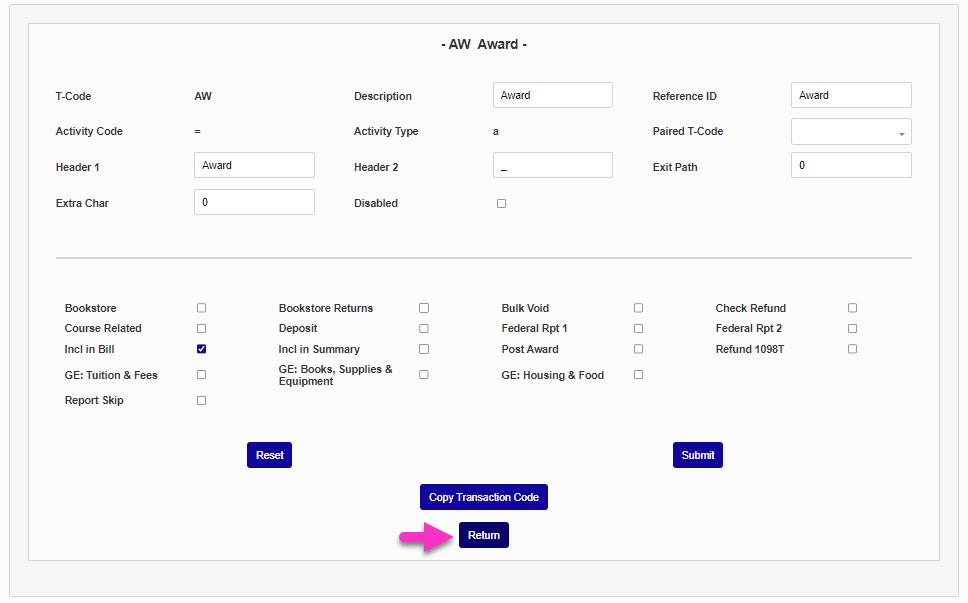
Task: Focus the Reference ID text field
Action: (851, 95)
